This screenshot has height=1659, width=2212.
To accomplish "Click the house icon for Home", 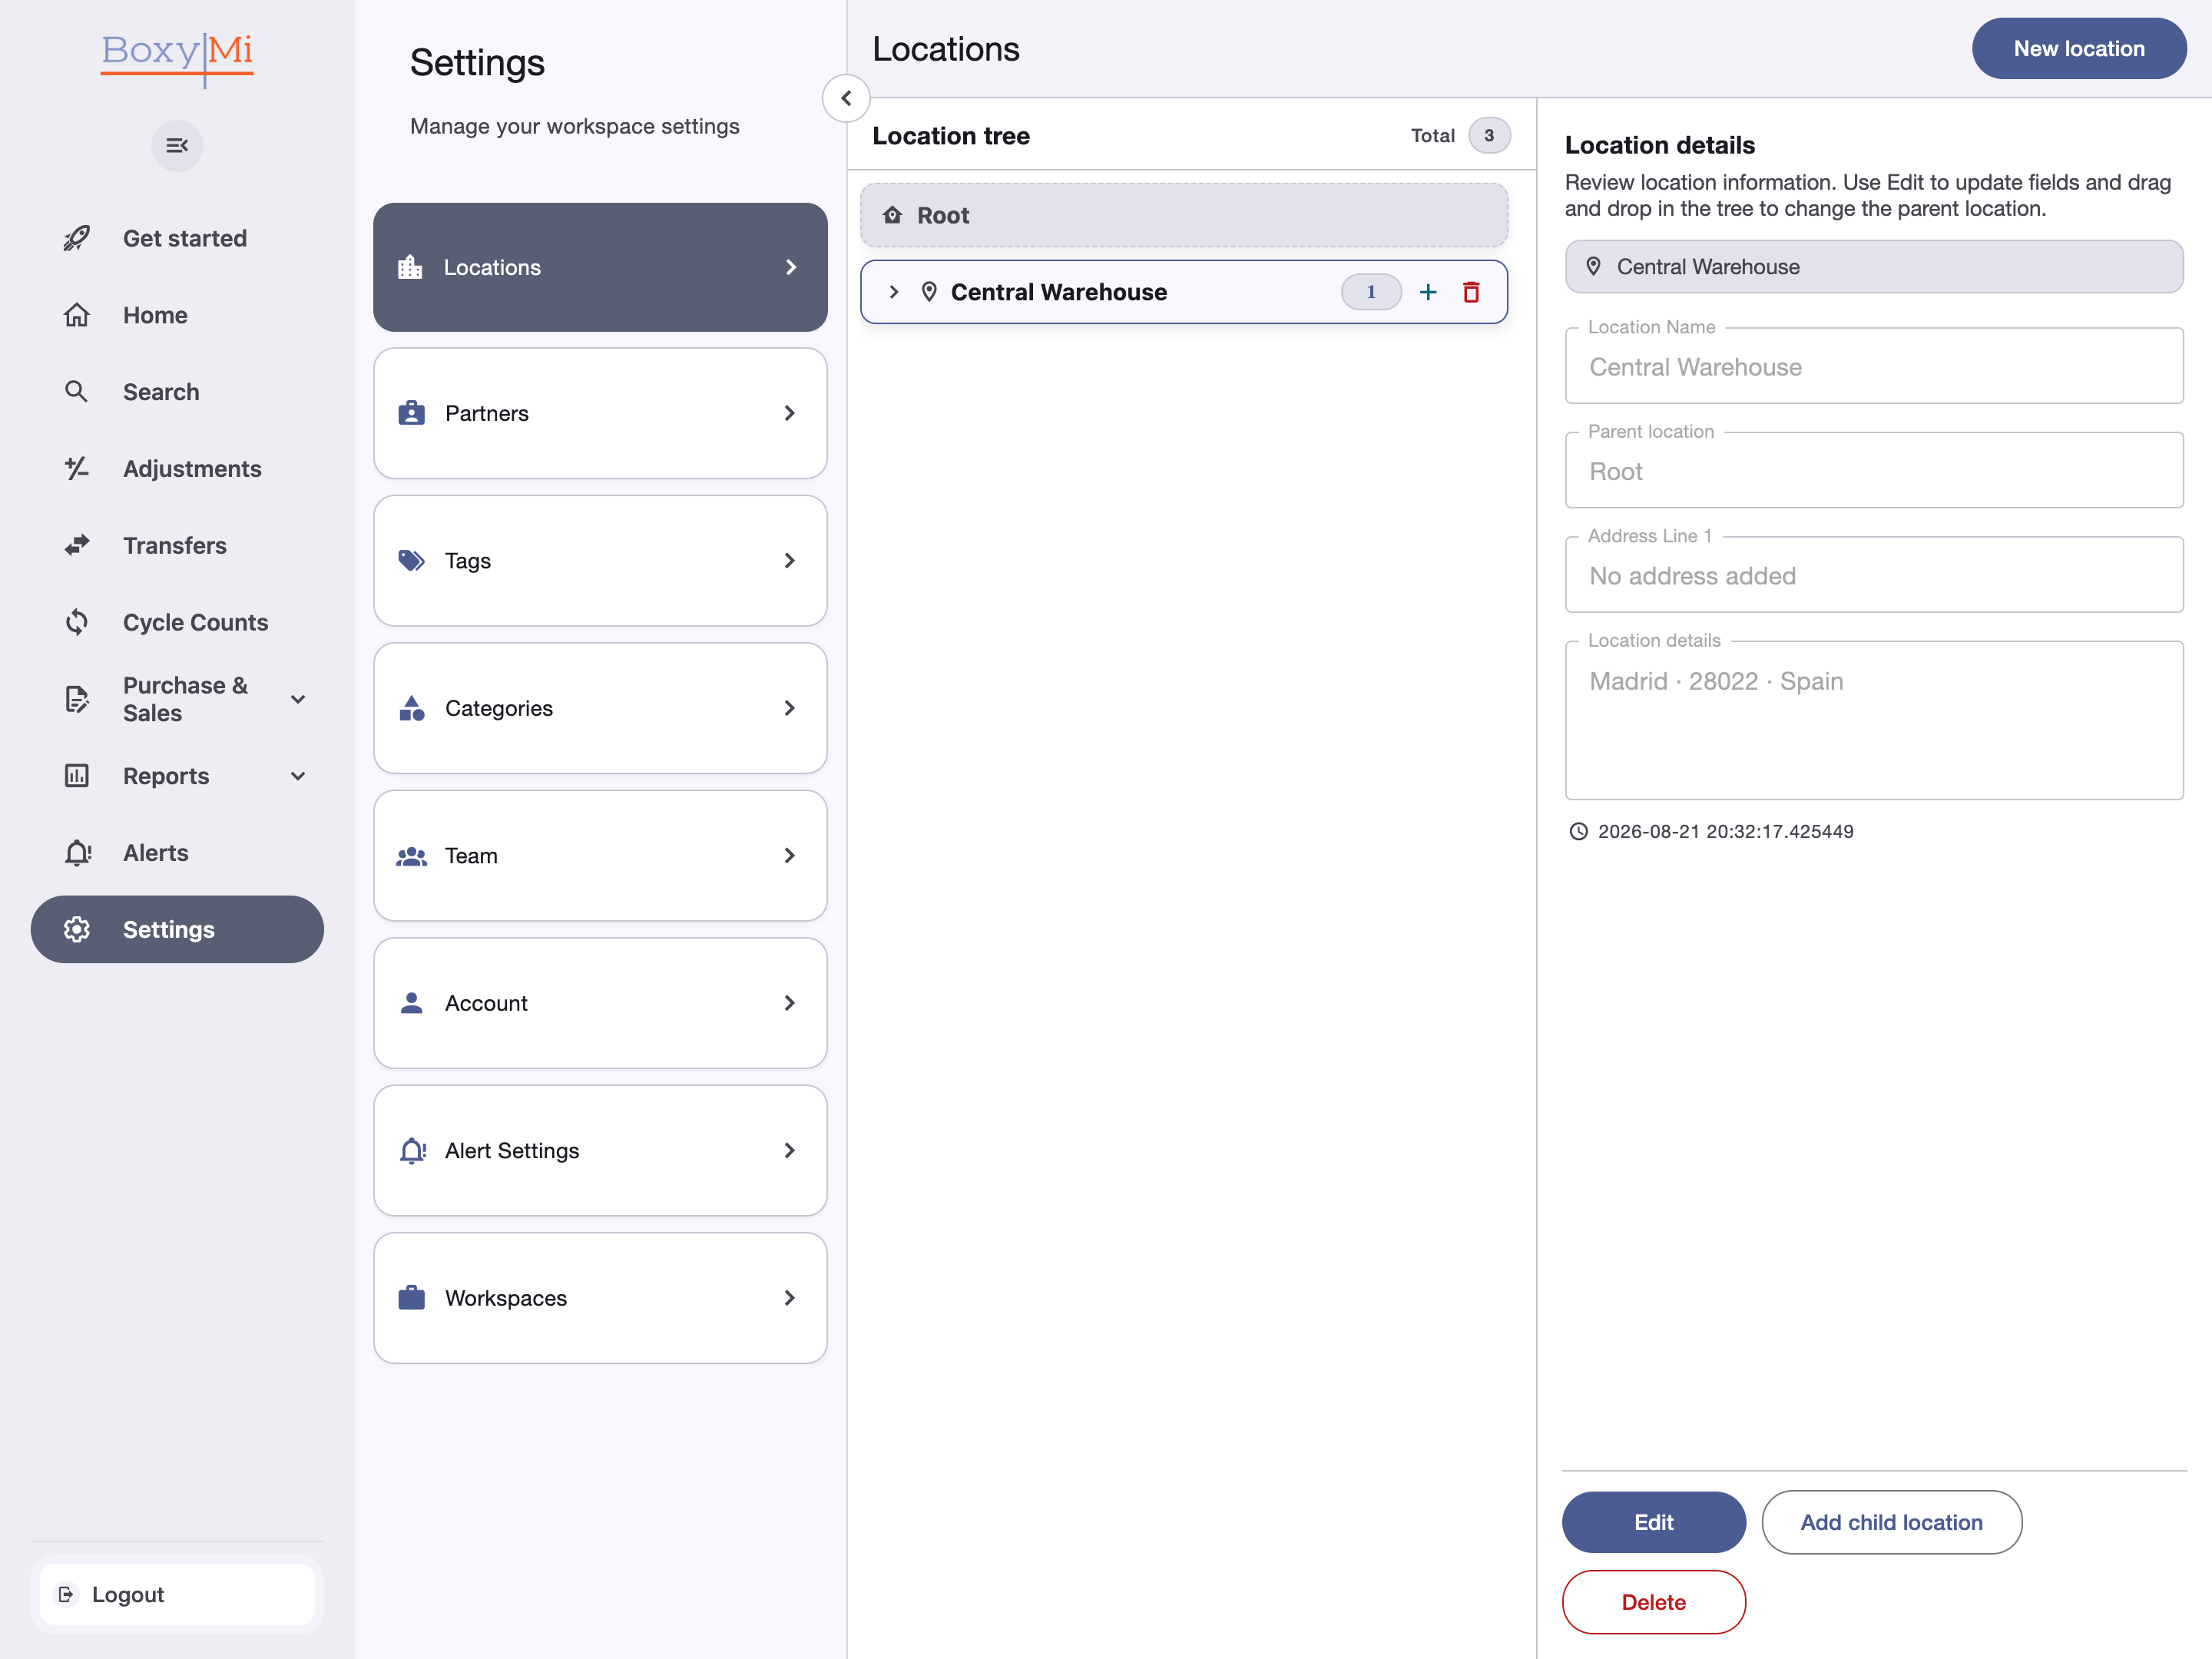I will click(x=77, y=315).
